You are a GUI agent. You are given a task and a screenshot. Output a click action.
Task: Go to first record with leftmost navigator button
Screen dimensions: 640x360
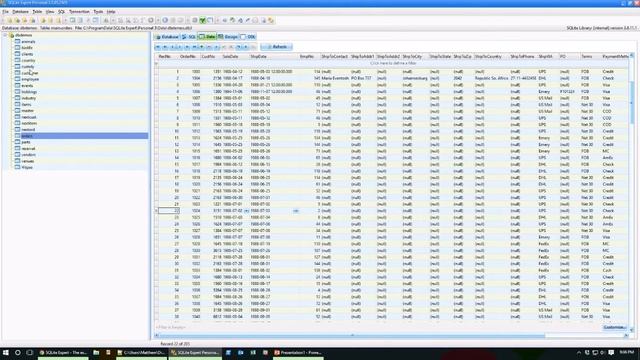click(x=158, y=47)
